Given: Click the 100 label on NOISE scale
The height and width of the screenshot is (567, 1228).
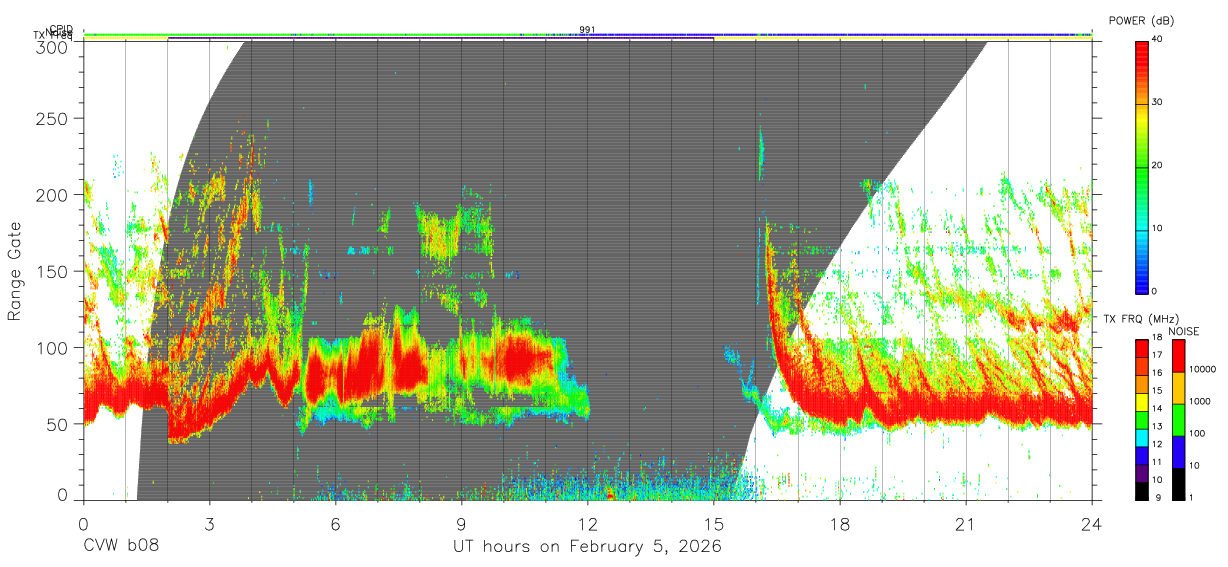Looking at the screenshot, I should pyautogui.click(x=1196, y=433).
